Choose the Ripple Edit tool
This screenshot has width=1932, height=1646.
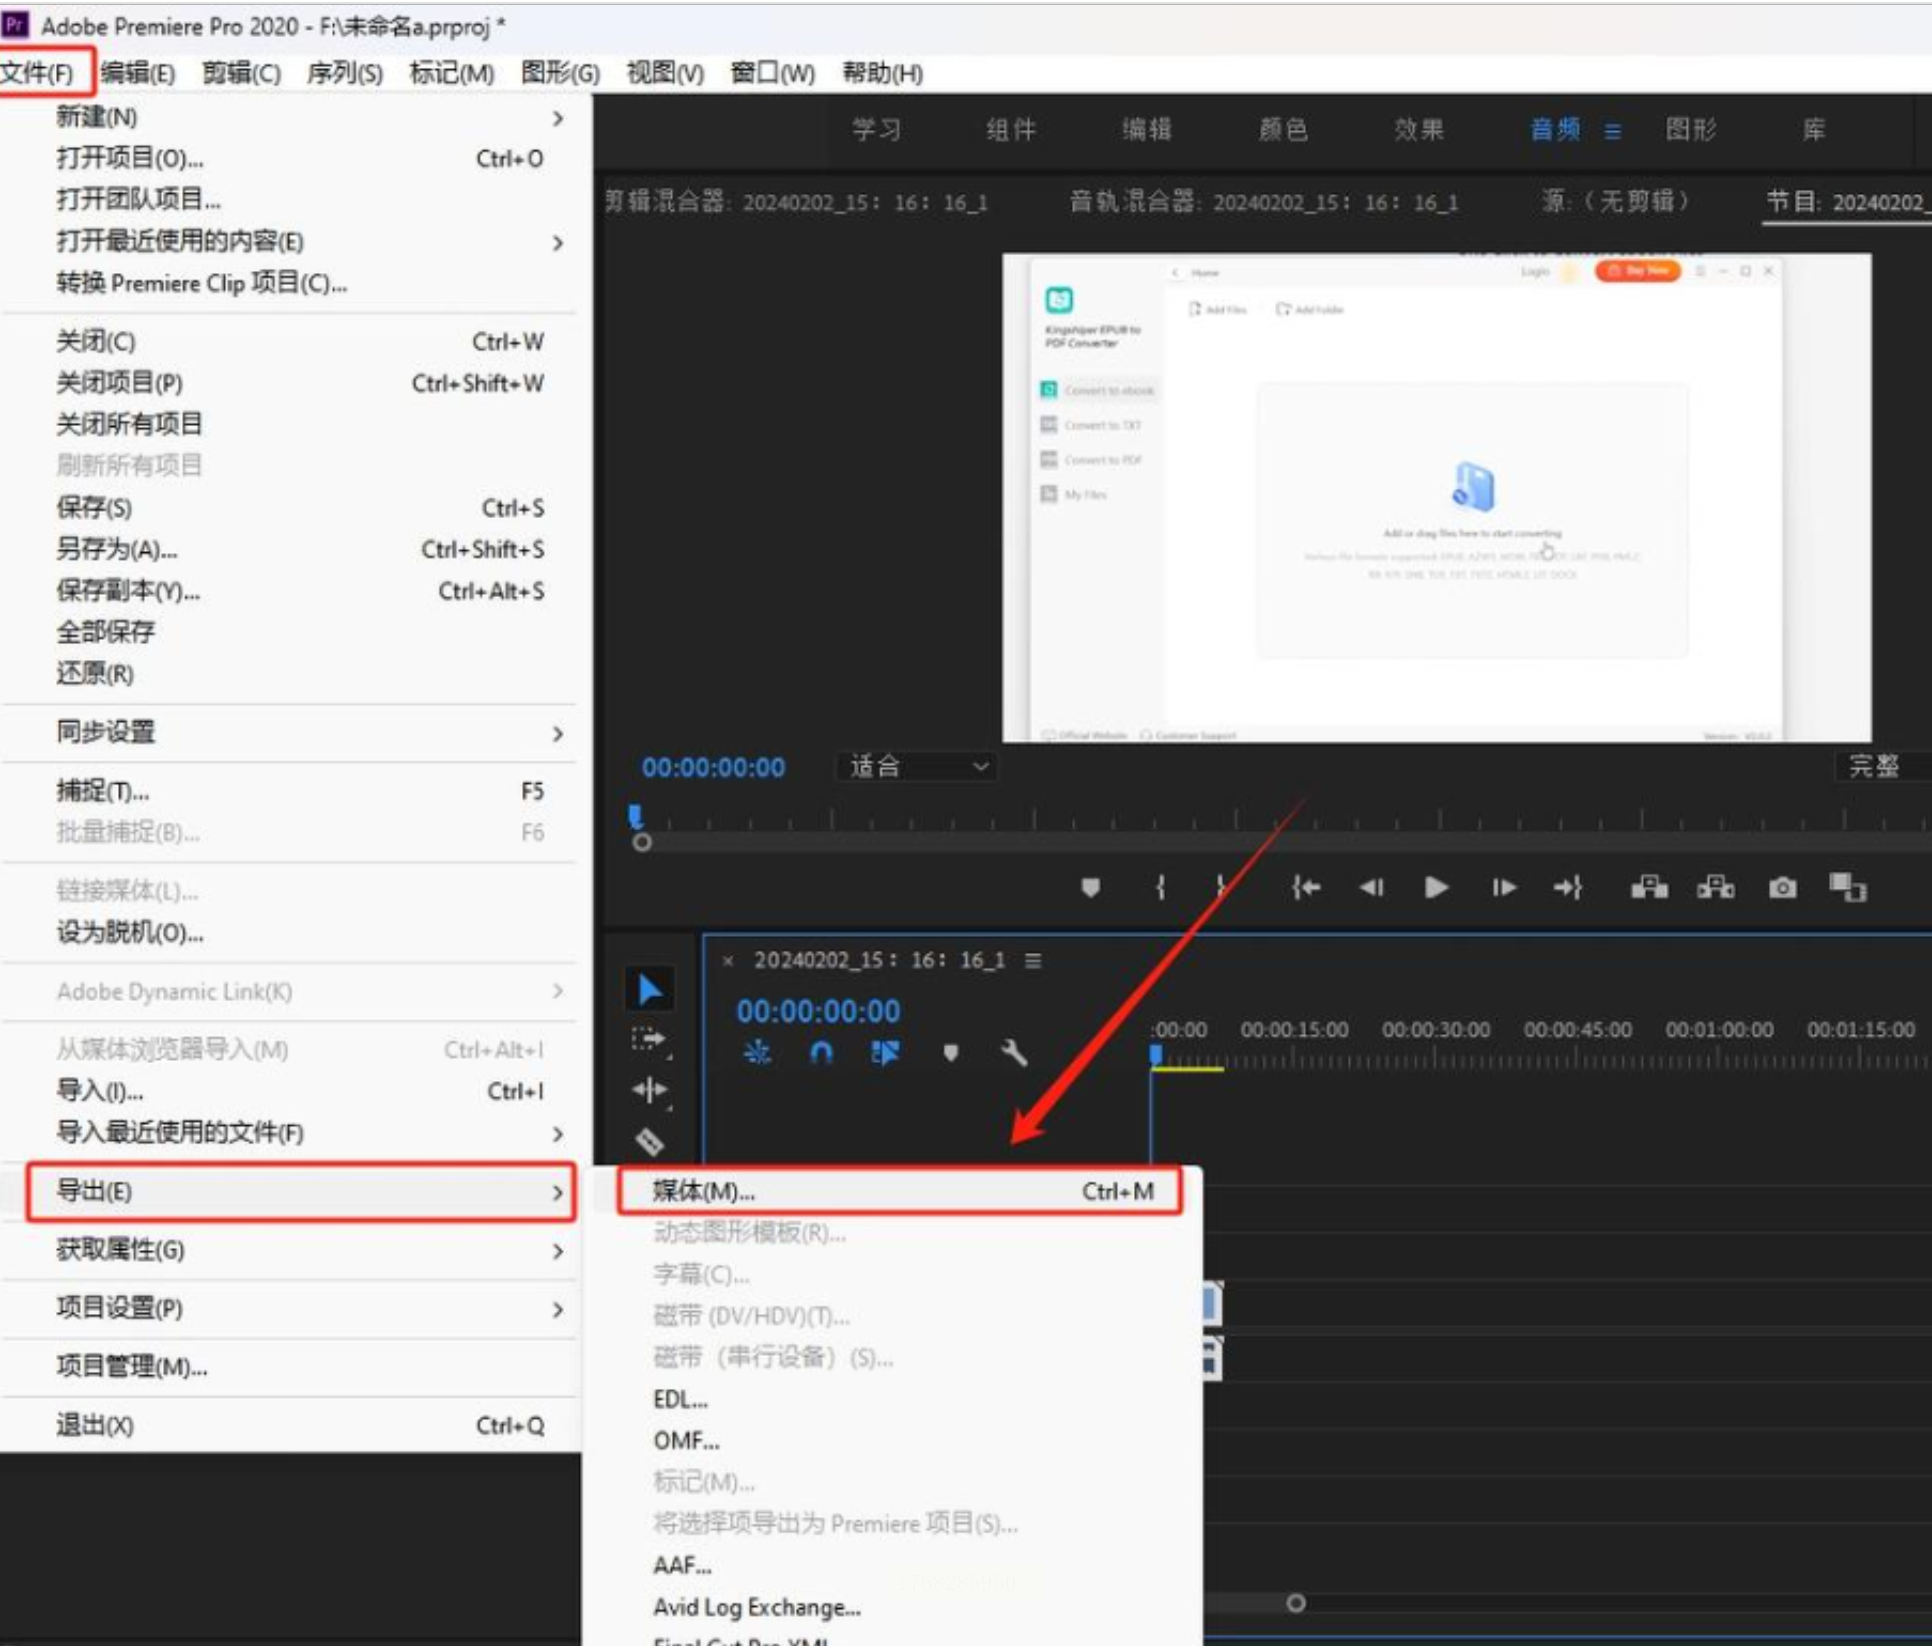(x=649, y=1089)
